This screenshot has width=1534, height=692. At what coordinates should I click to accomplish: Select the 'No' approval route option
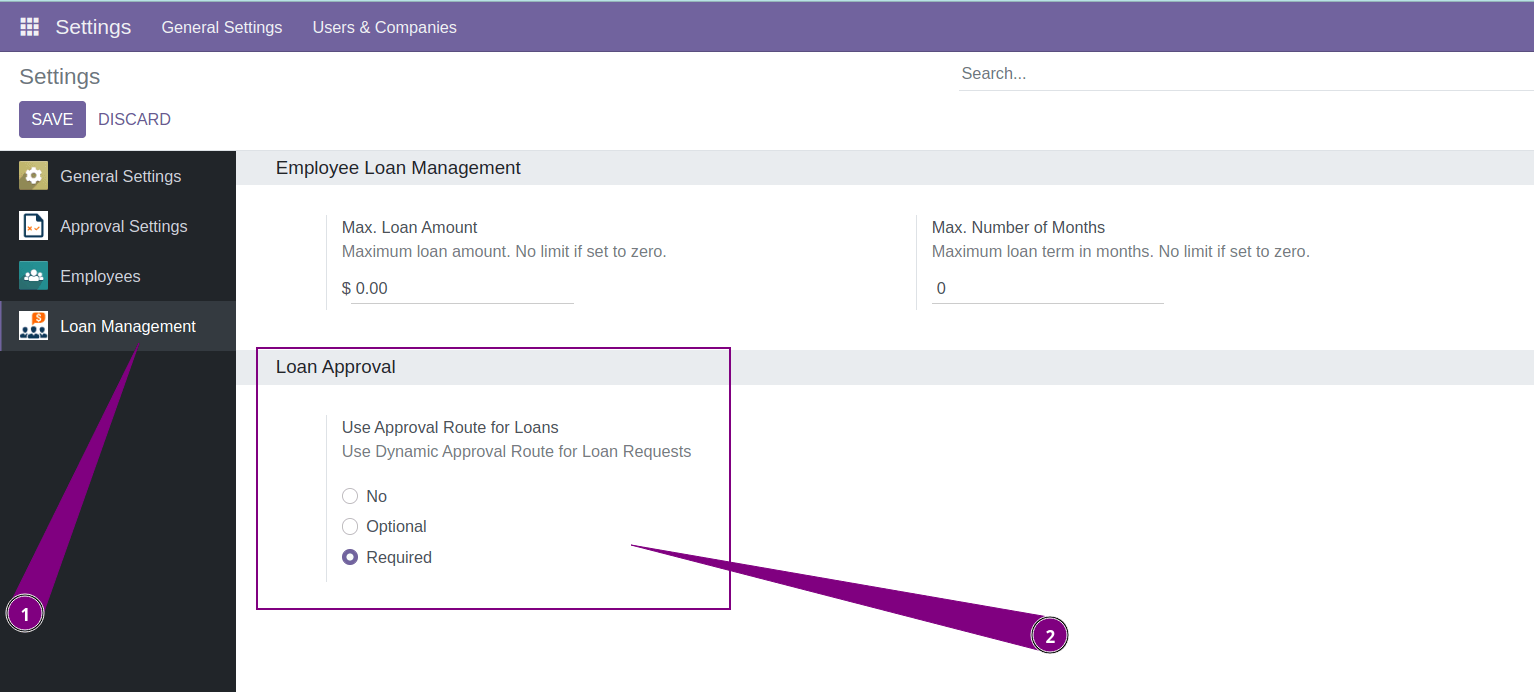pos(350,496)
